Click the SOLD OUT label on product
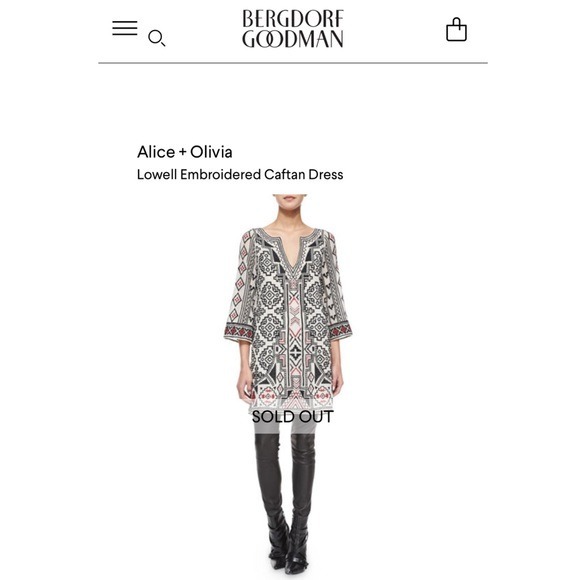The height and width of the screenshot is (580, 580). [293, 417]
